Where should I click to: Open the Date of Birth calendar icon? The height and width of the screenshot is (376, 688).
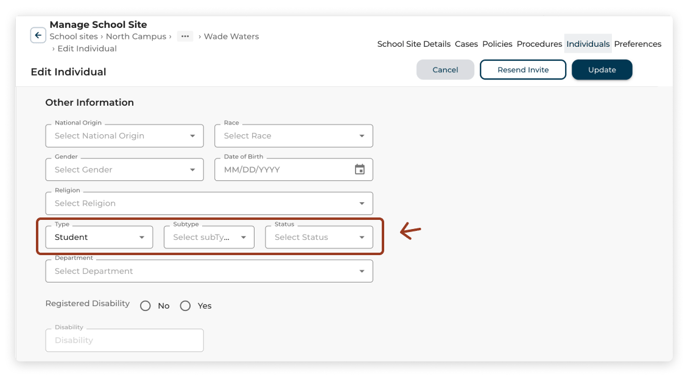[360, 169]
